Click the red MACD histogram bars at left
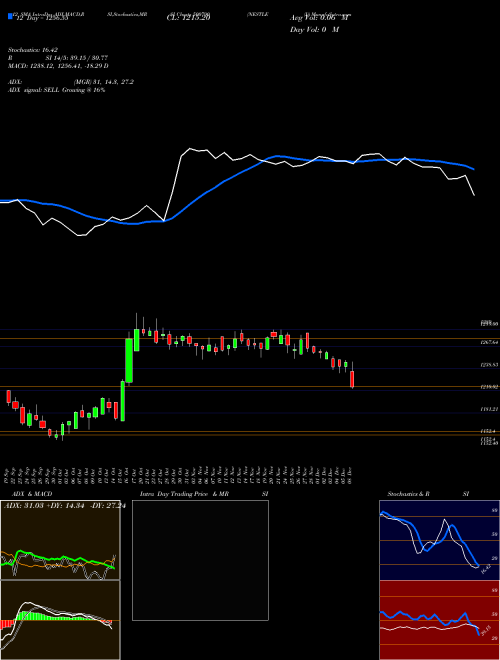 pos(7,625)
